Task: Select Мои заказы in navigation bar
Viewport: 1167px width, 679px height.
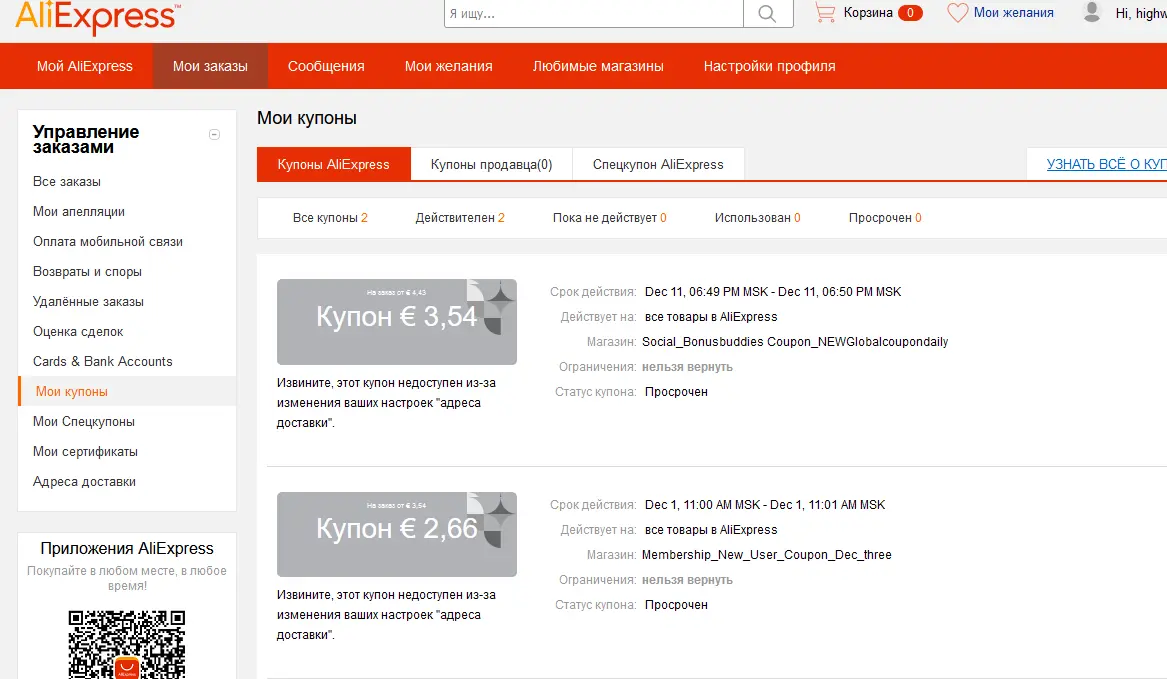Action: [210, 66]
